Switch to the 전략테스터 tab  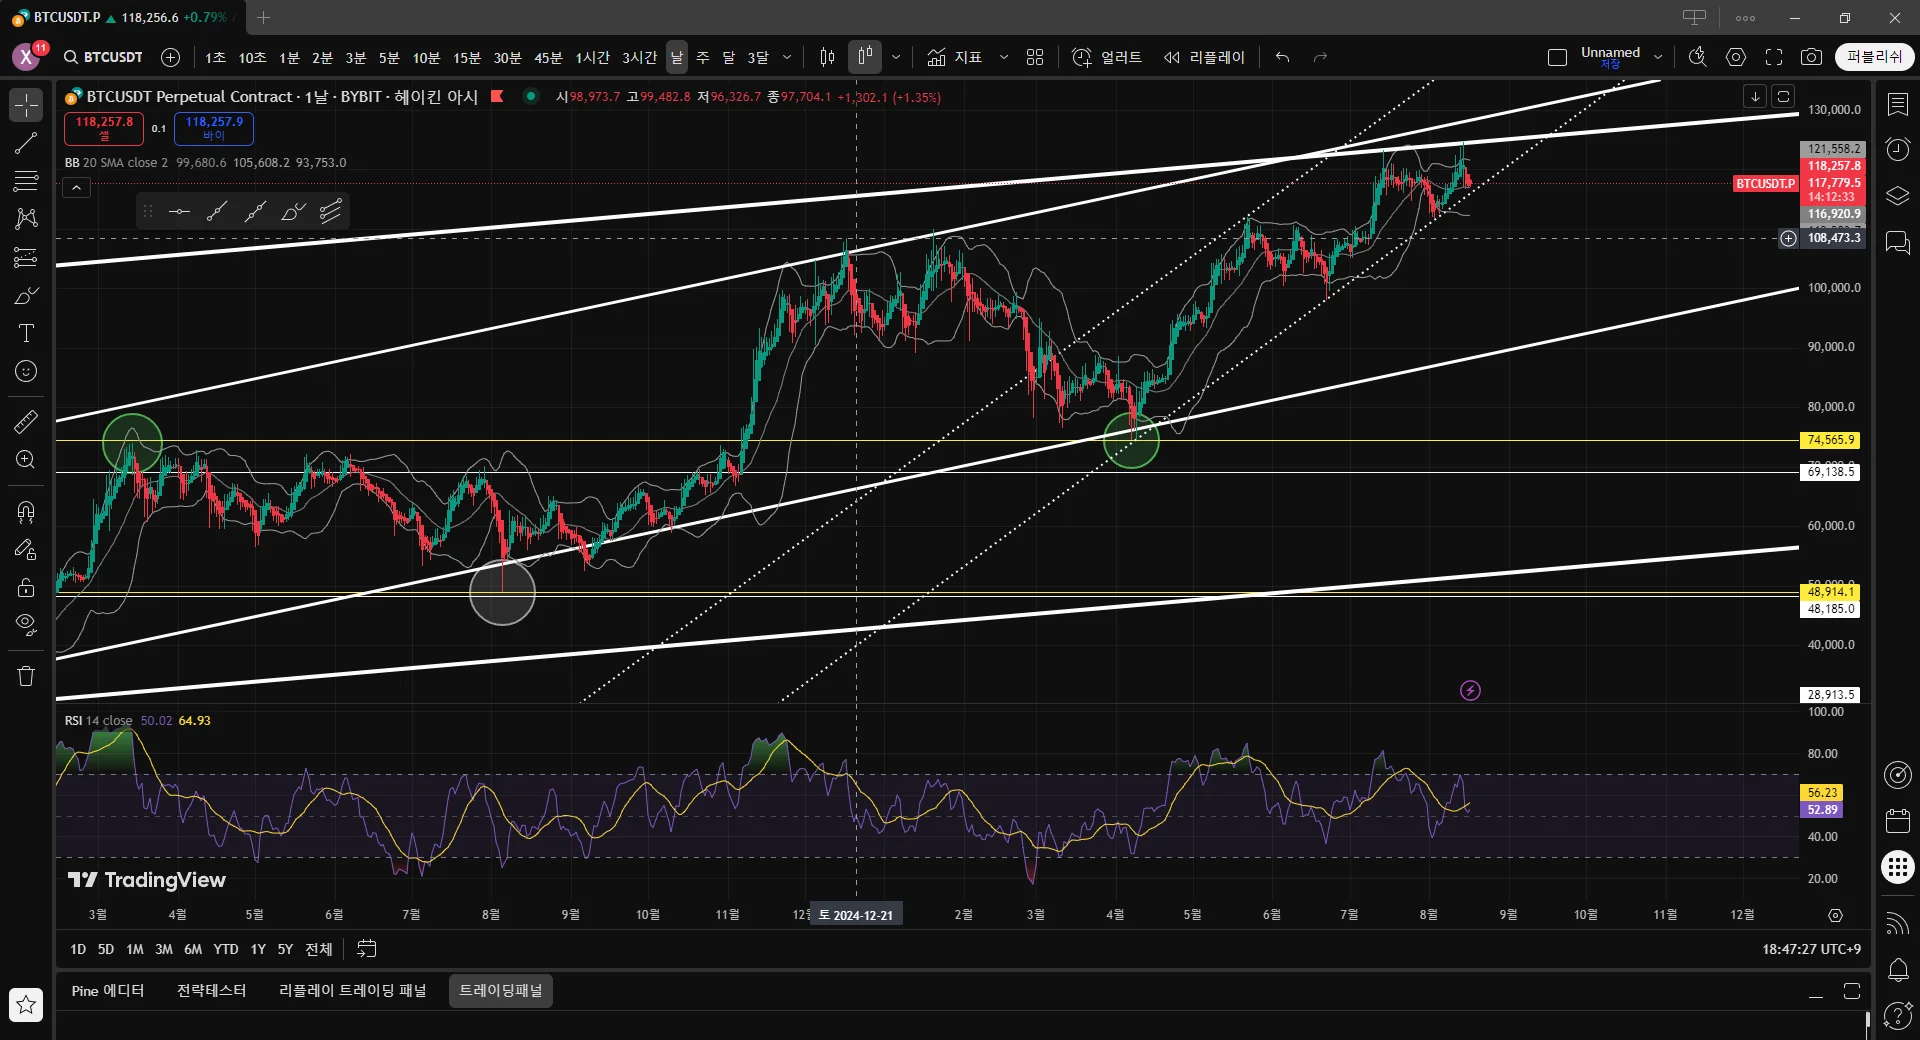[211, 990]
